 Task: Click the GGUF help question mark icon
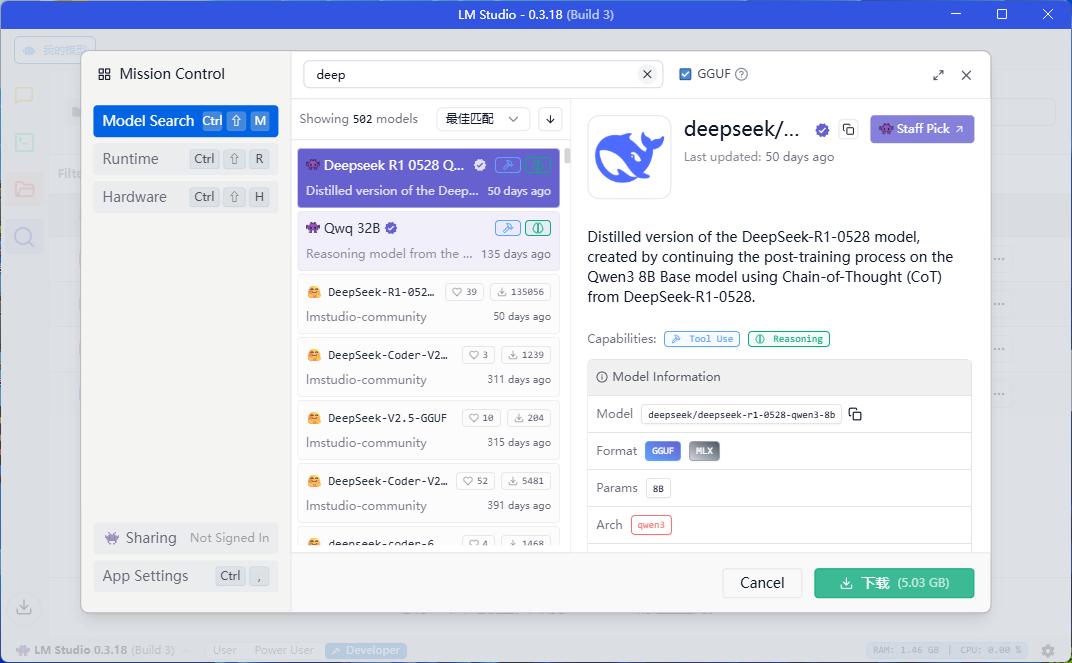[x=741, y=75]
